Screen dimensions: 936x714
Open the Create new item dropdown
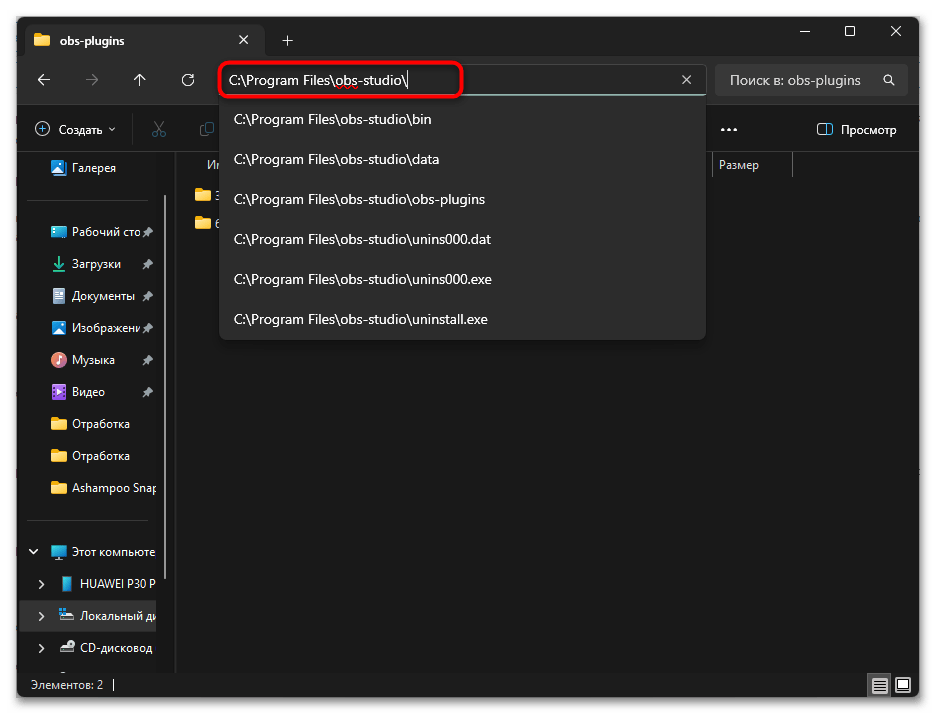[x=75, y=130]
